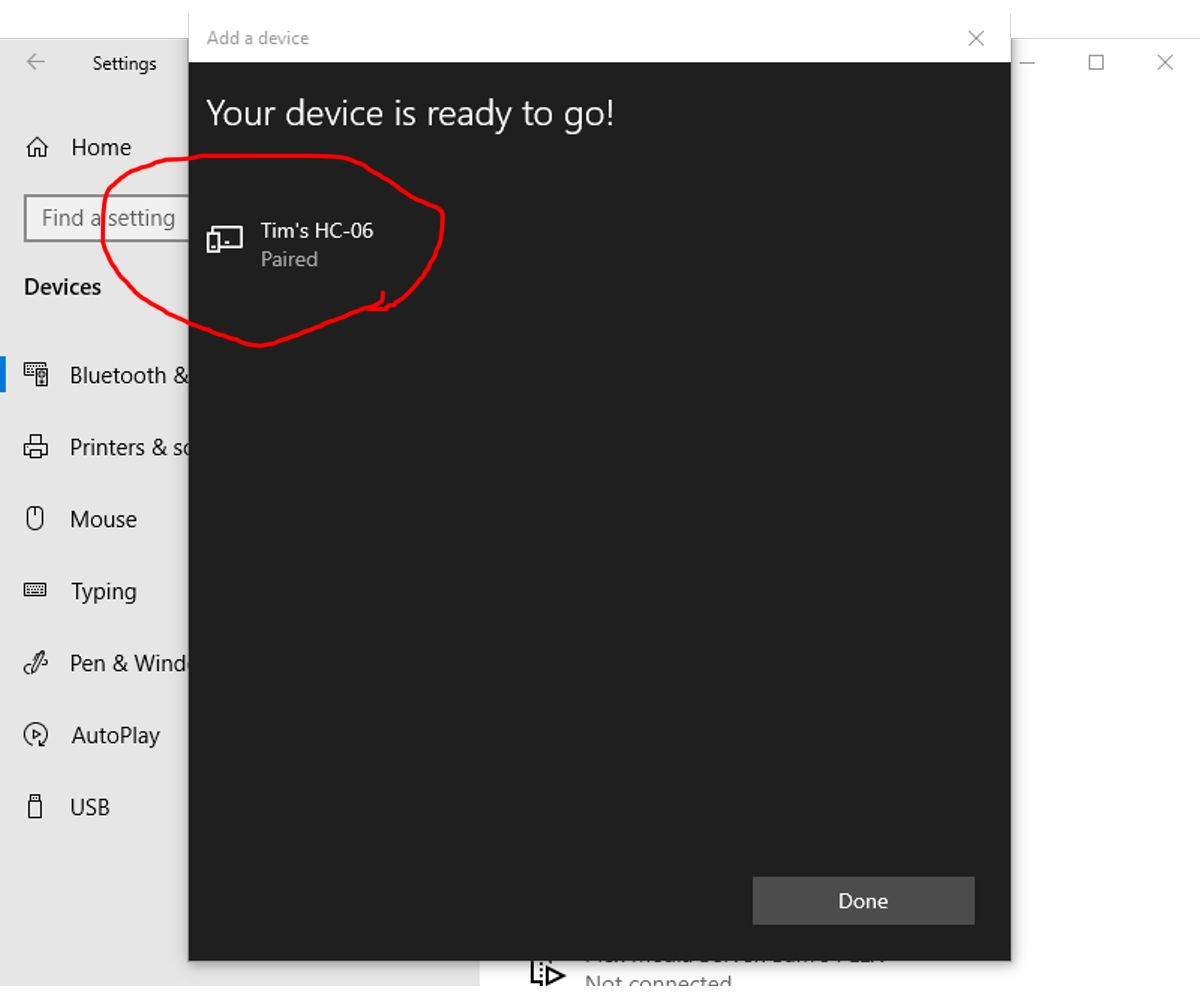Select the USB settings icon
The height and width of the screenshot is (1000, 1200).
pos(35,807)
